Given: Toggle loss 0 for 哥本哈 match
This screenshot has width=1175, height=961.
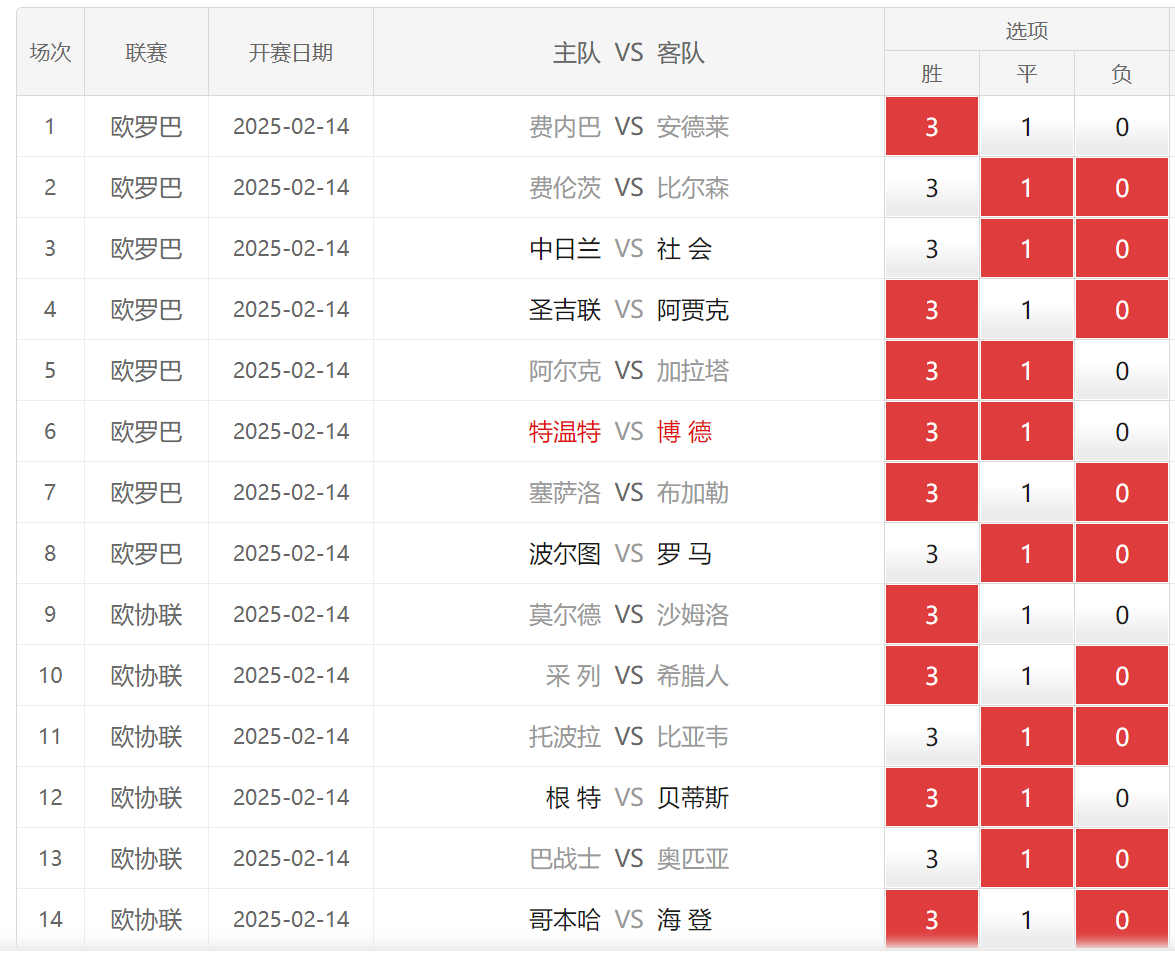Looking at the screenshot, I should pos(1122,919).
